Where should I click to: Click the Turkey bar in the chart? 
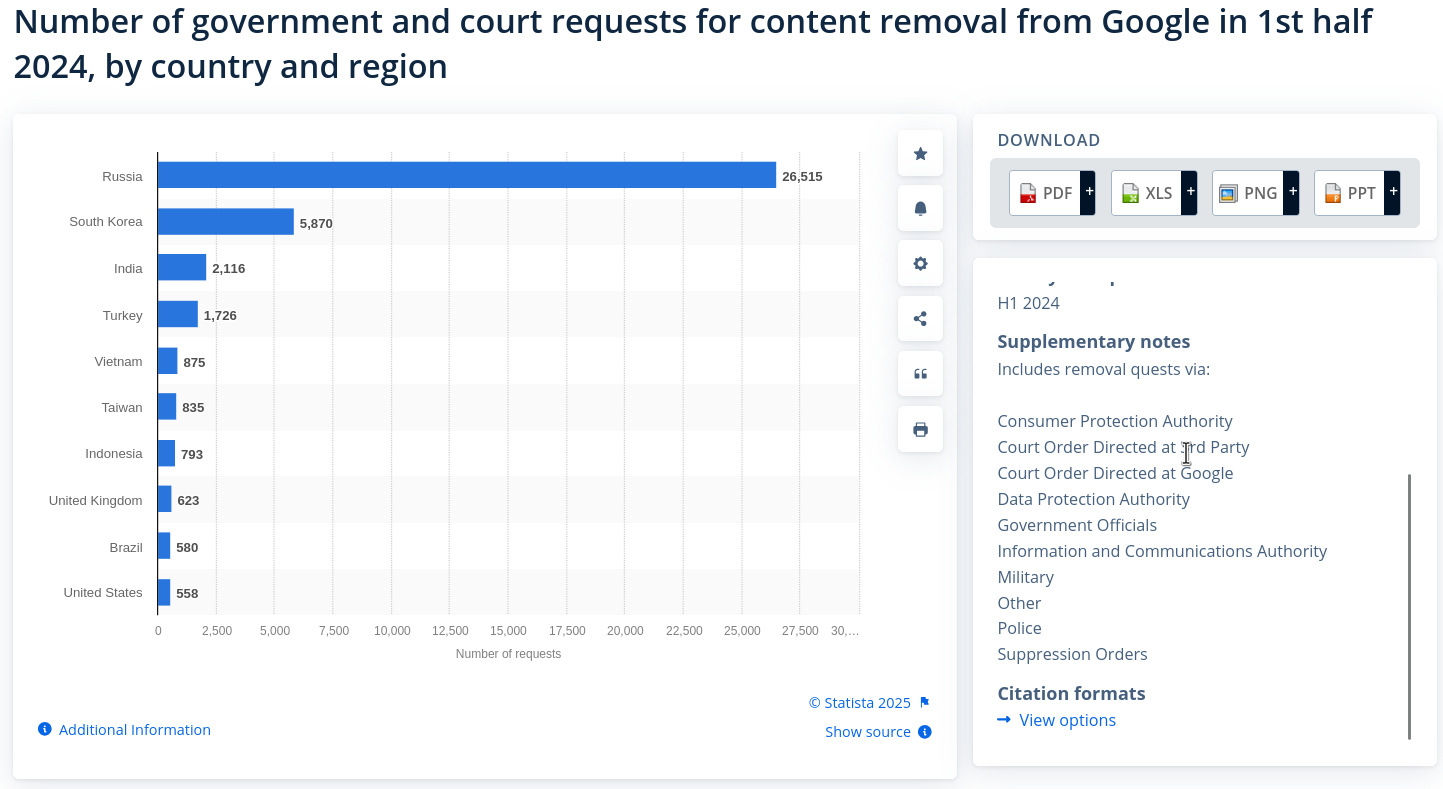(x=178, y=314)
